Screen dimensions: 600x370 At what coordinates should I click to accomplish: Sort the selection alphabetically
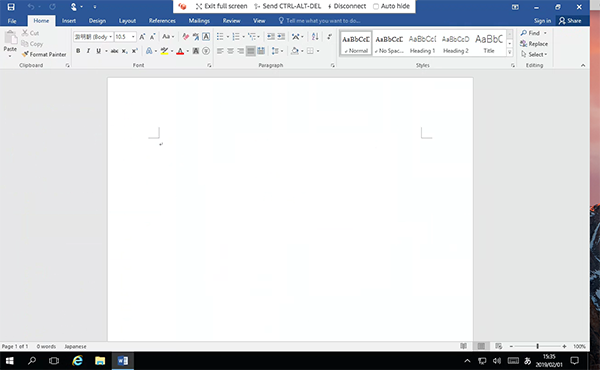click(x=315, y=37)
